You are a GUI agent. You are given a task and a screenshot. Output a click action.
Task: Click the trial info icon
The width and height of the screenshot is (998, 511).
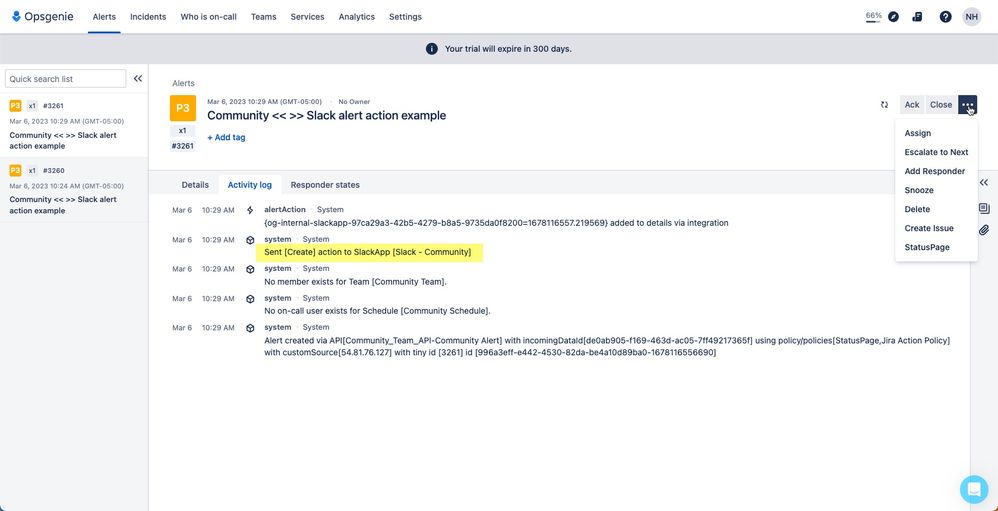432,48
